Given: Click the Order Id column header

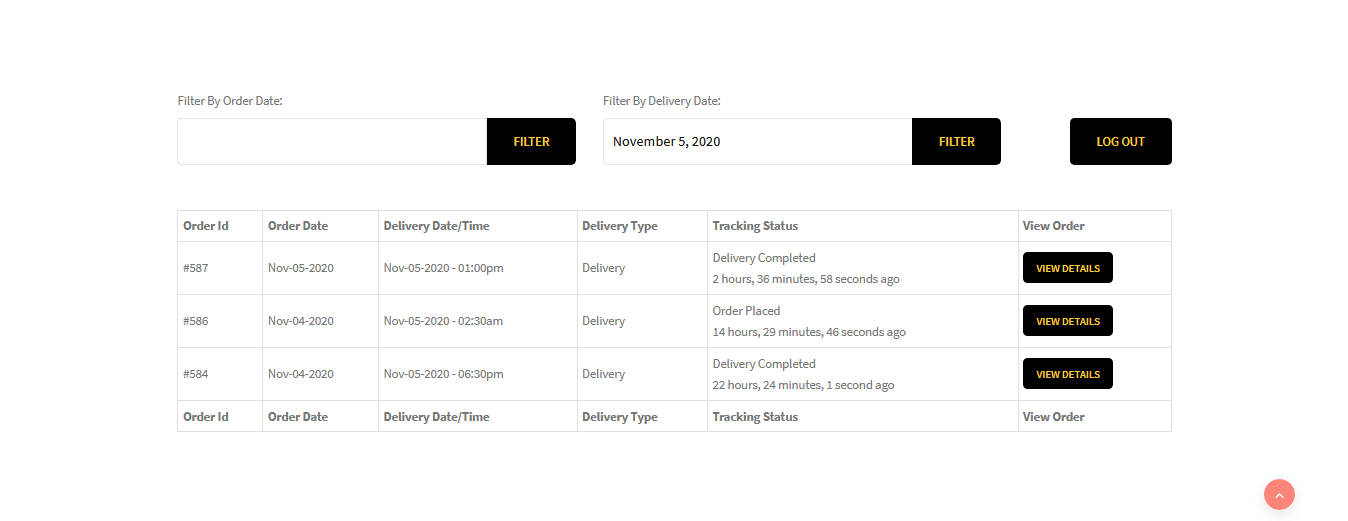Looking at the screenshot, I should coord(206,226).
